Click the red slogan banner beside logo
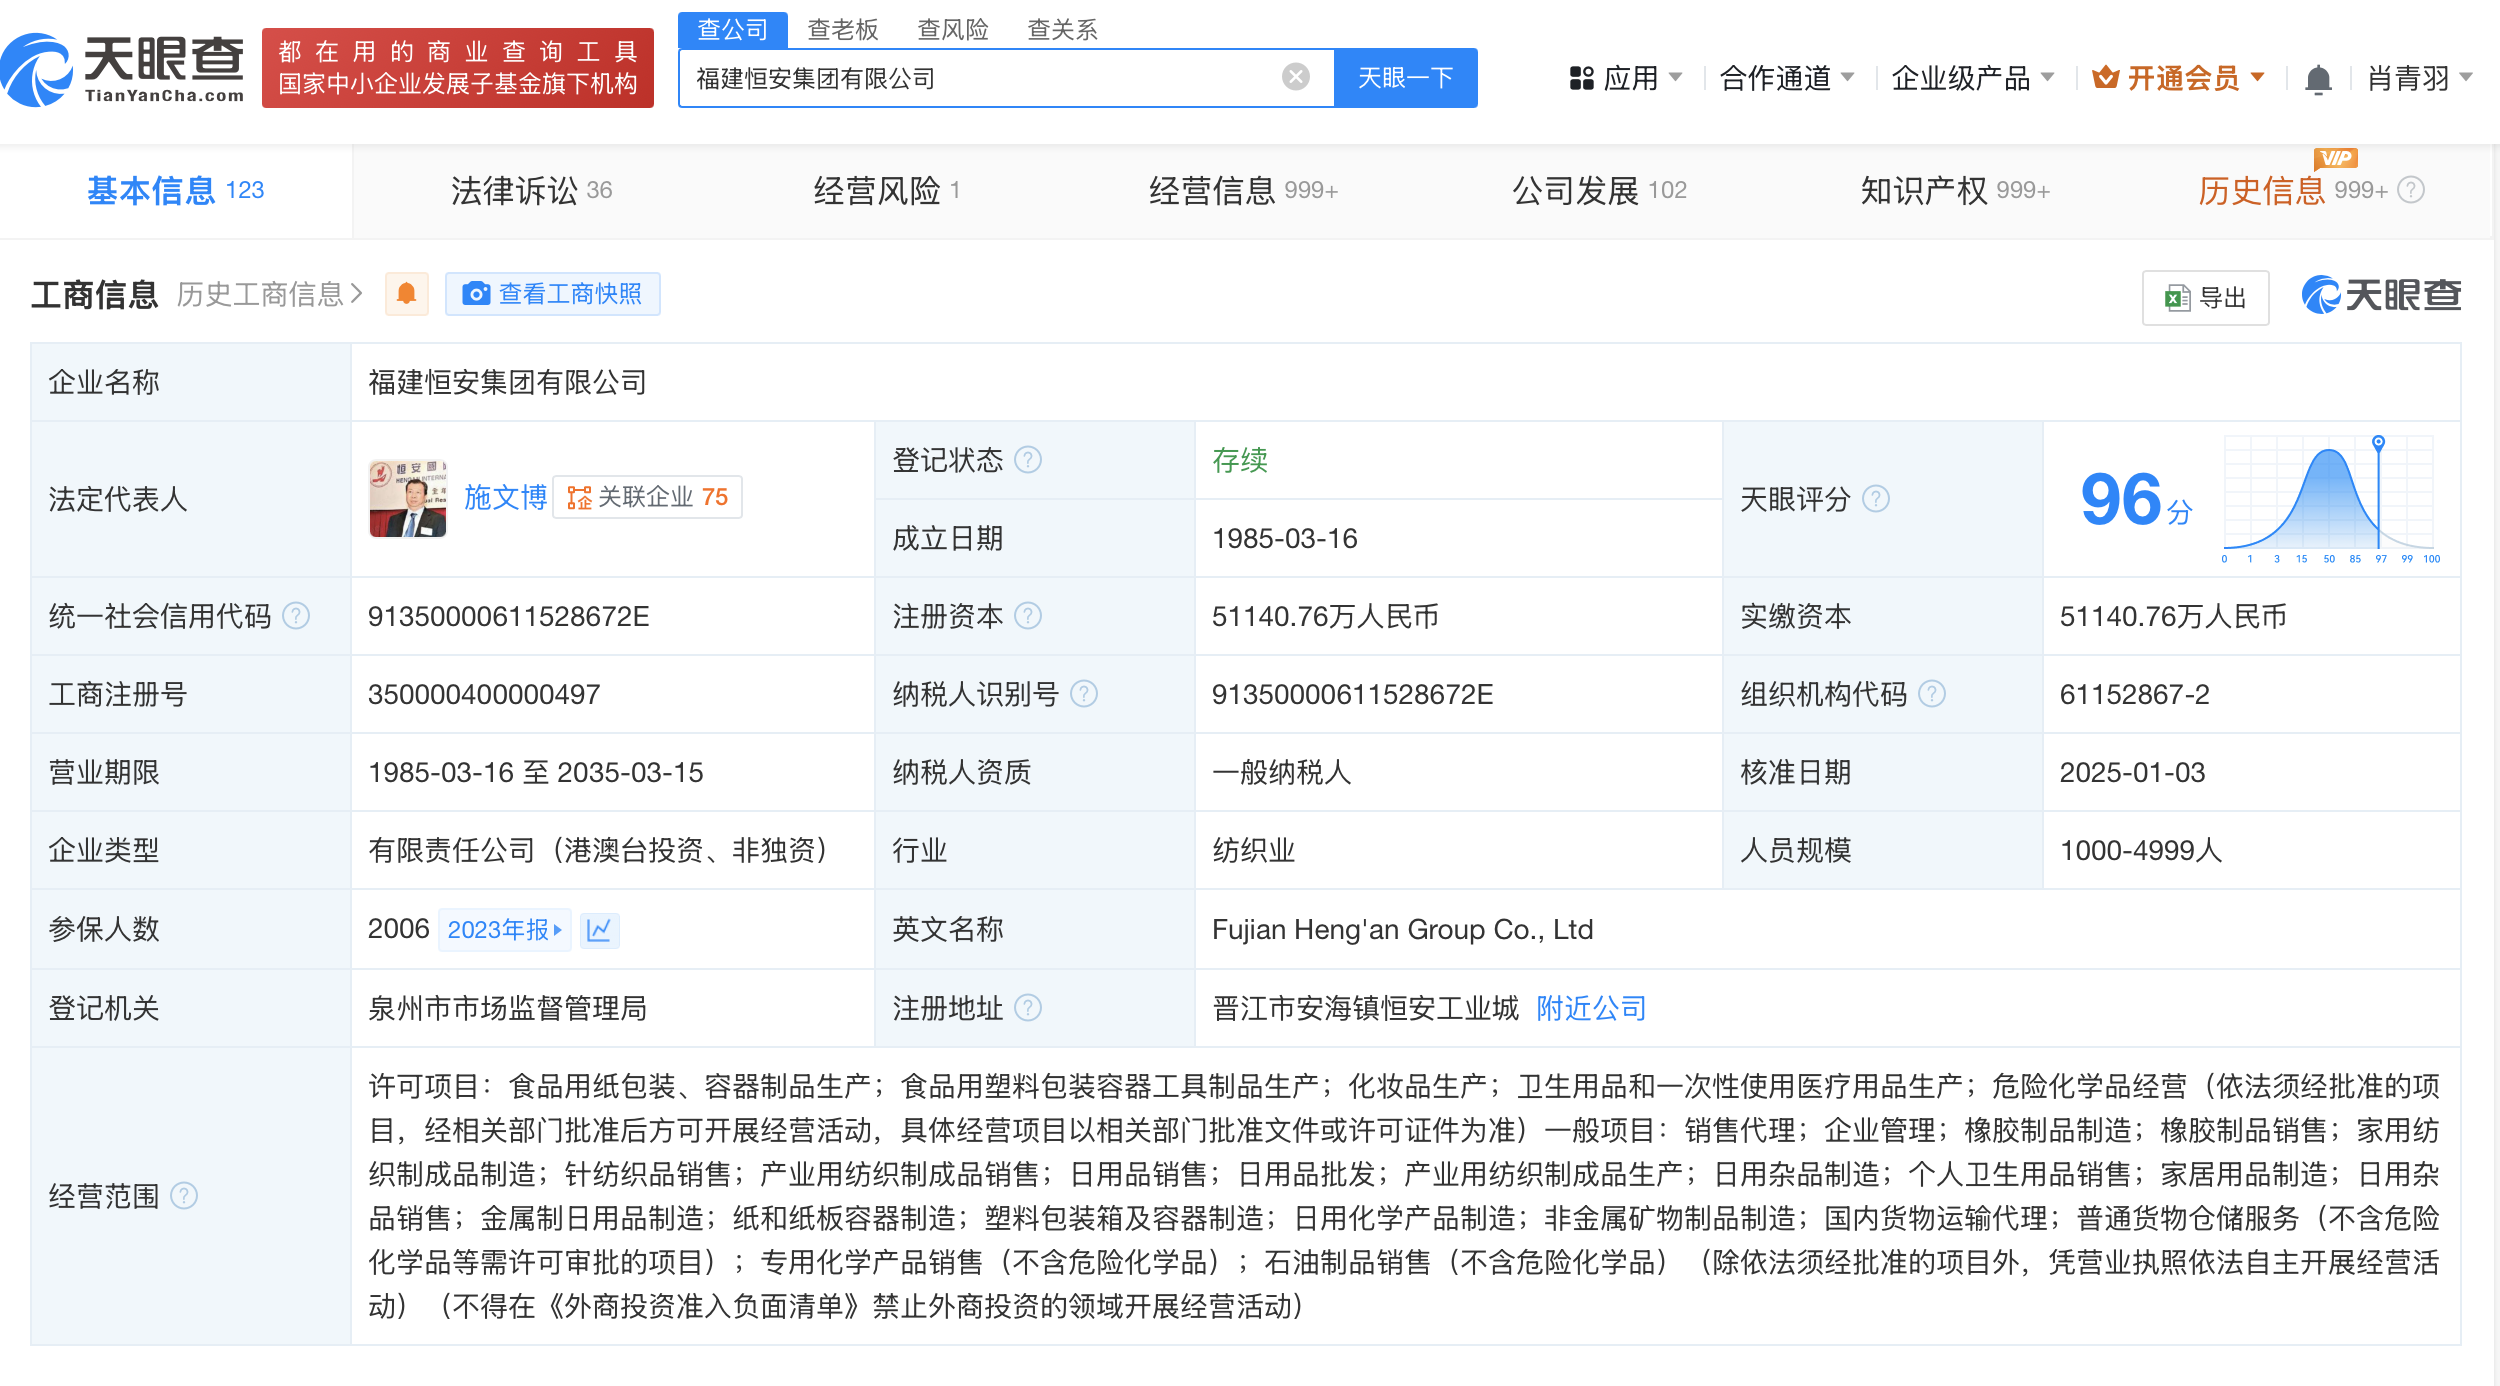The width and height of the screenshot is (2500, 1386). coord(458,68)
